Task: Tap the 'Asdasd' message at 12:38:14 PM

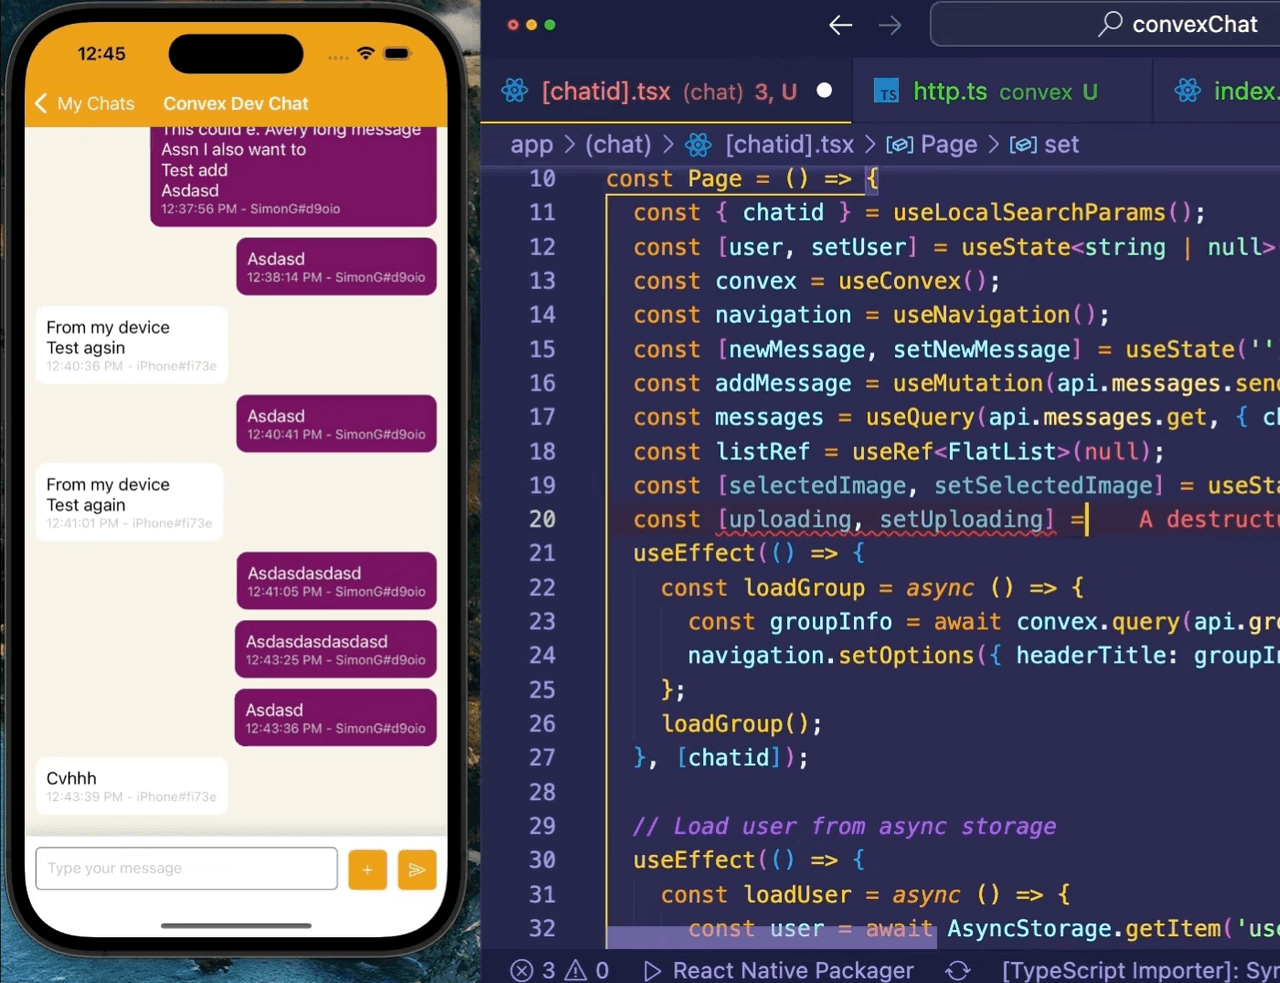Action: click(x=336, y=266)
